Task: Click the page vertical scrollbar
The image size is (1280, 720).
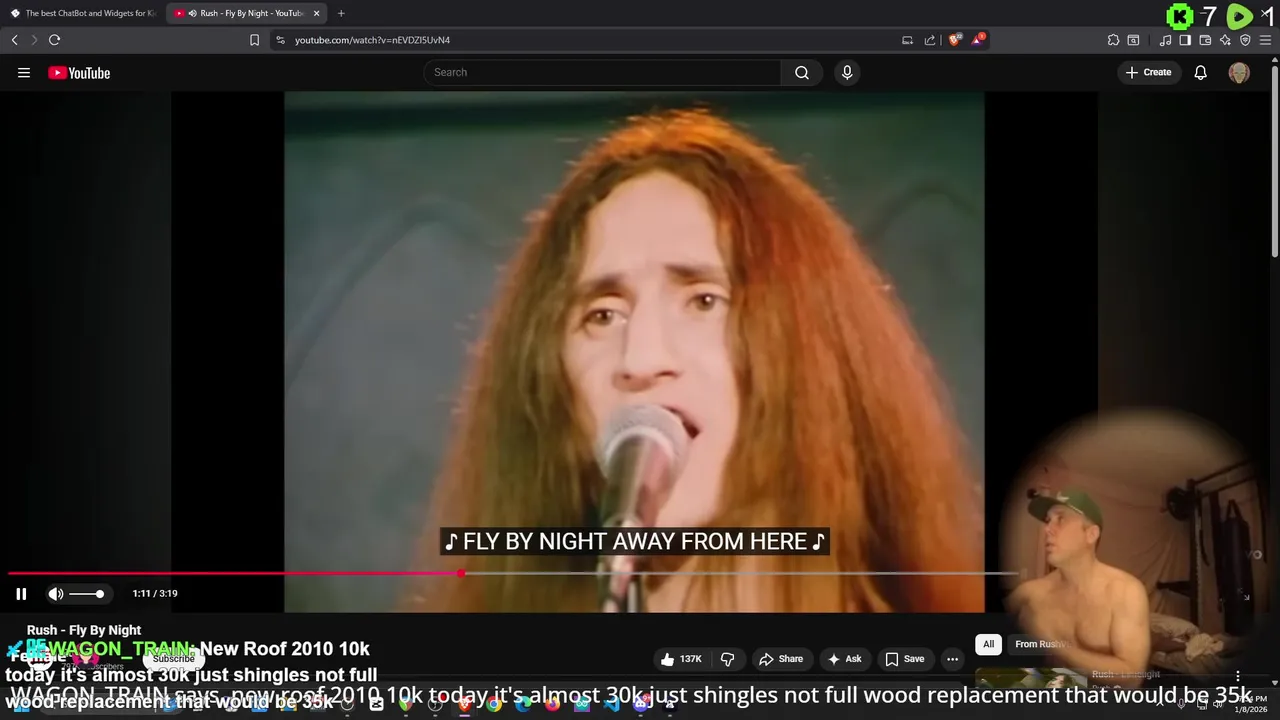Action: tap(1275, 160)
